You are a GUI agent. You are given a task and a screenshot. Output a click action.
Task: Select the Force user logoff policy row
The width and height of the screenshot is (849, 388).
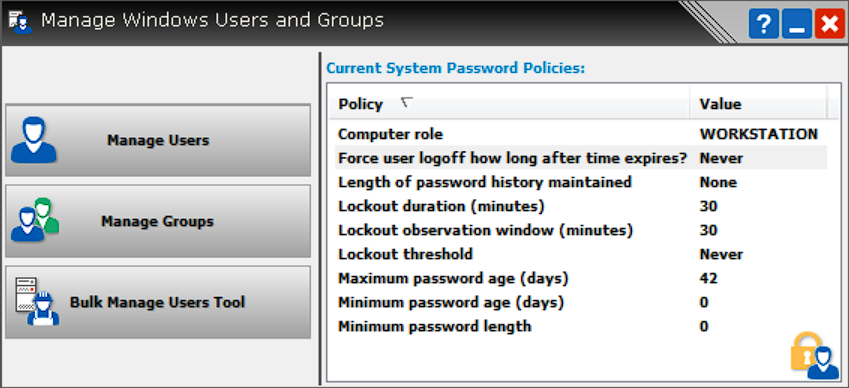[578, 158]
